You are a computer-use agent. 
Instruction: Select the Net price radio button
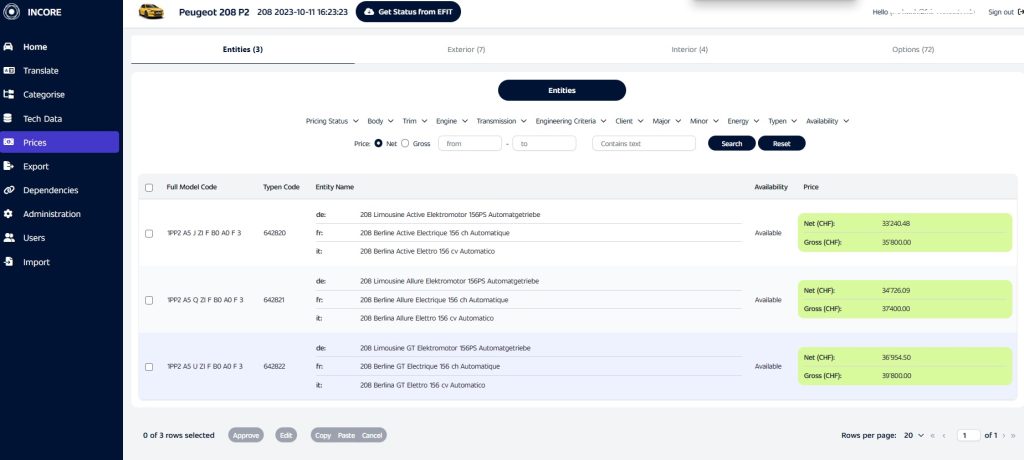378,143
